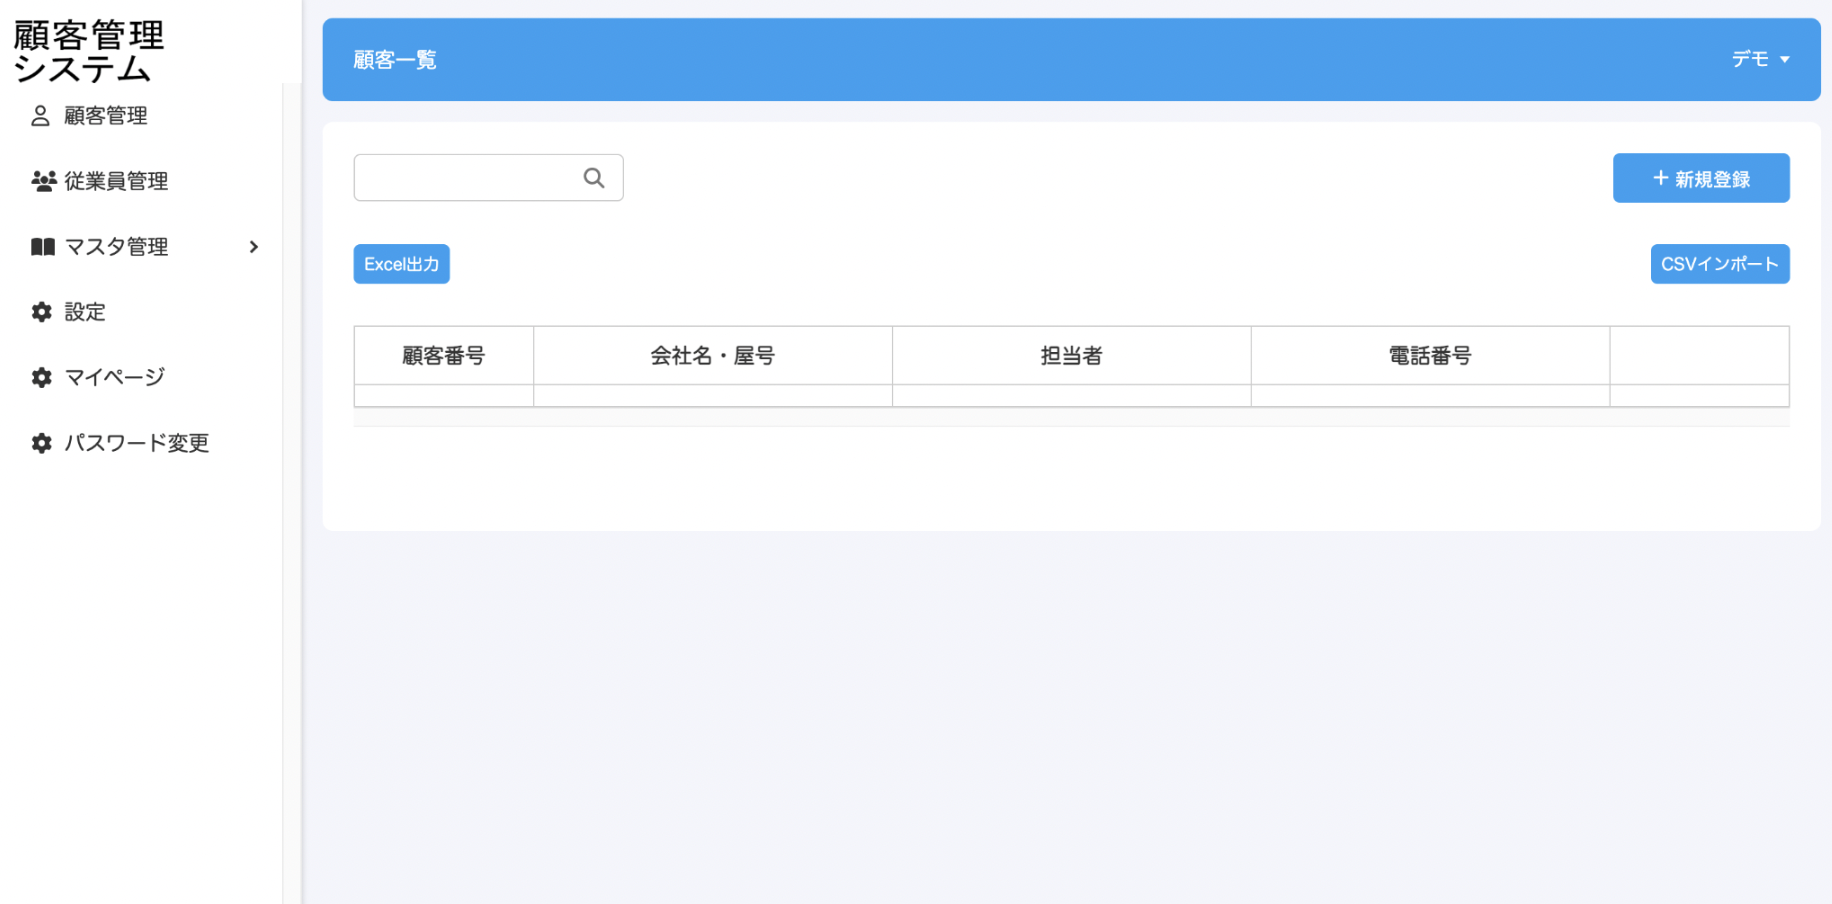Screen dimensions: 1832x904
Task: Open 顧客管理 in the sidebar
Action: point(106,116)
